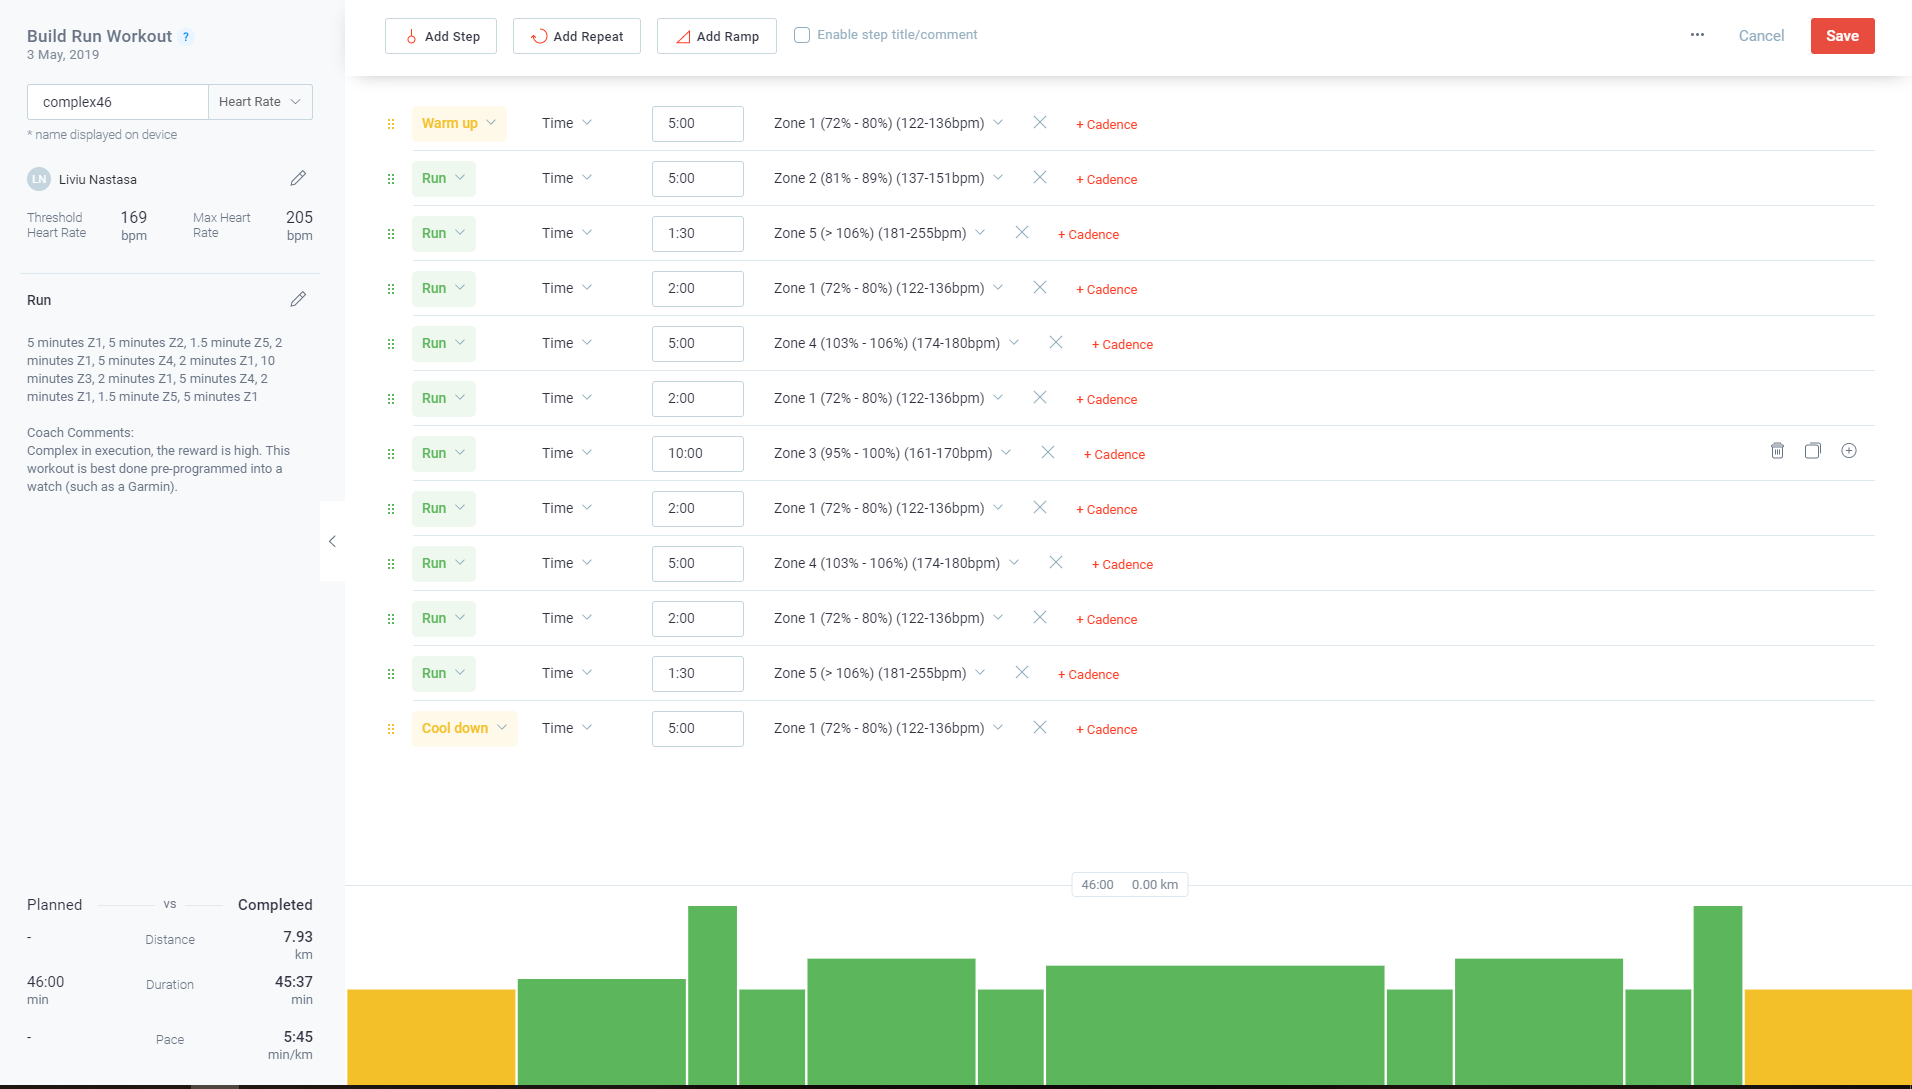Click the Cancel link

(x=1760, y=36)
